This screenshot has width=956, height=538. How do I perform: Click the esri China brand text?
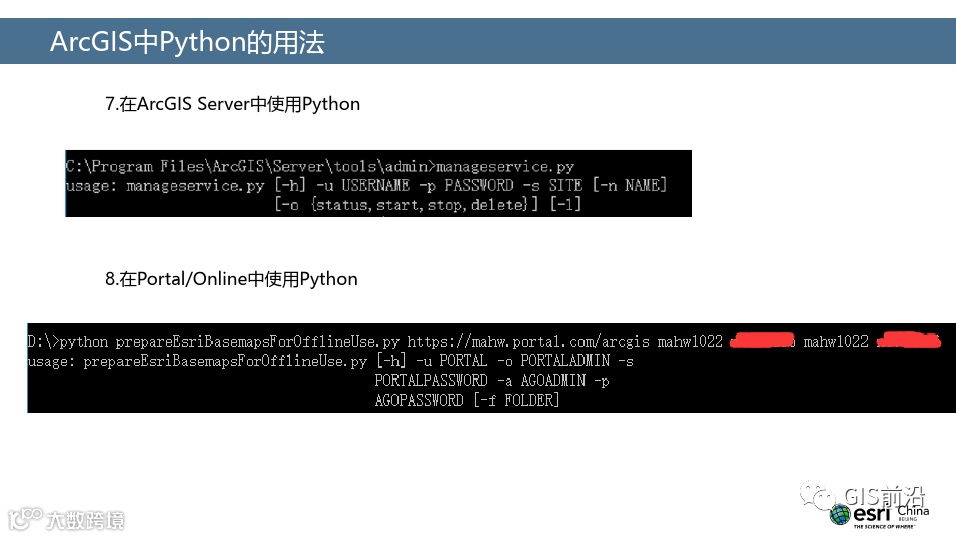click(891, 513)
